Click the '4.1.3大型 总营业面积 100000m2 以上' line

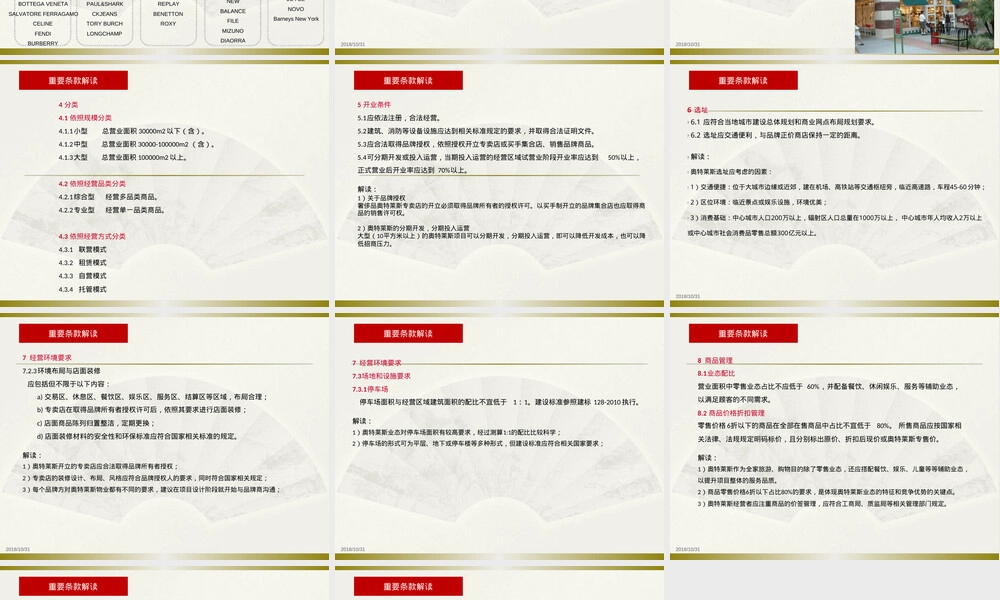(x=122, y=157)
